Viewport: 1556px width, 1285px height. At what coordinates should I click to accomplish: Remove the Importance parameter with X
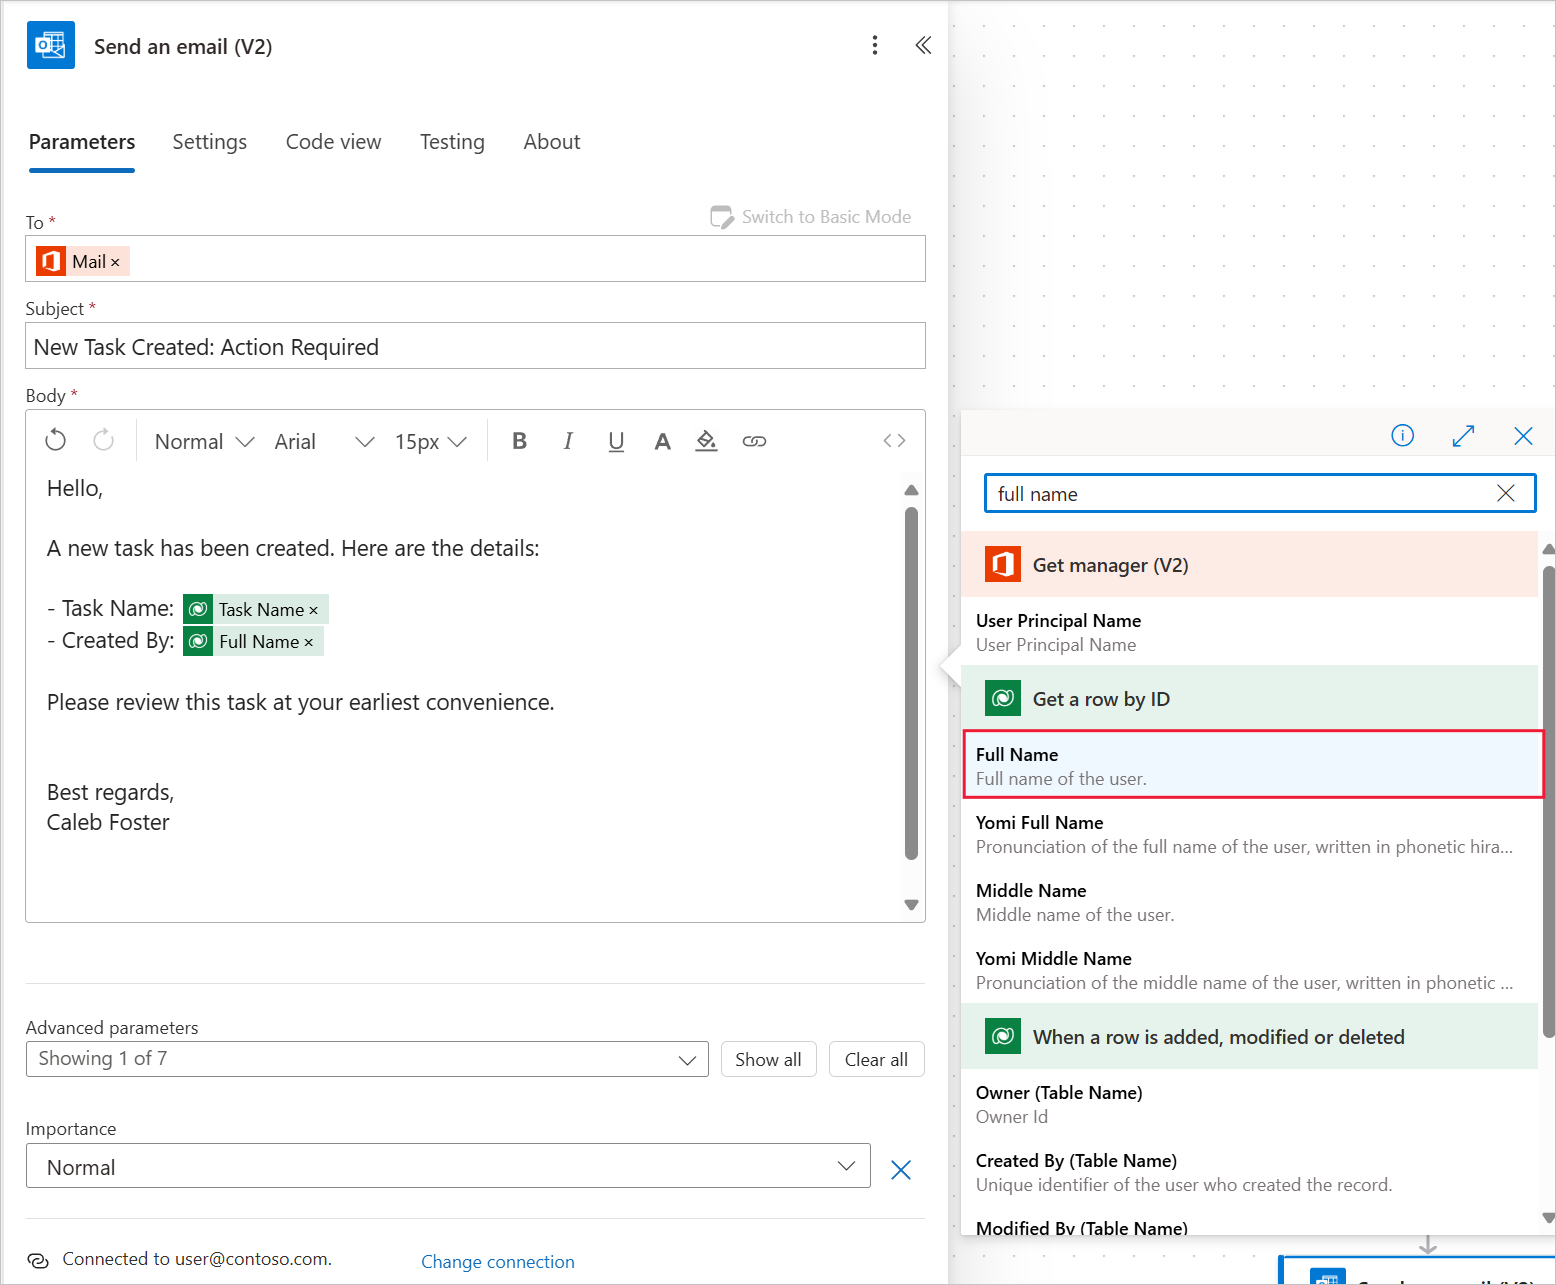[x=901, y=1169]
